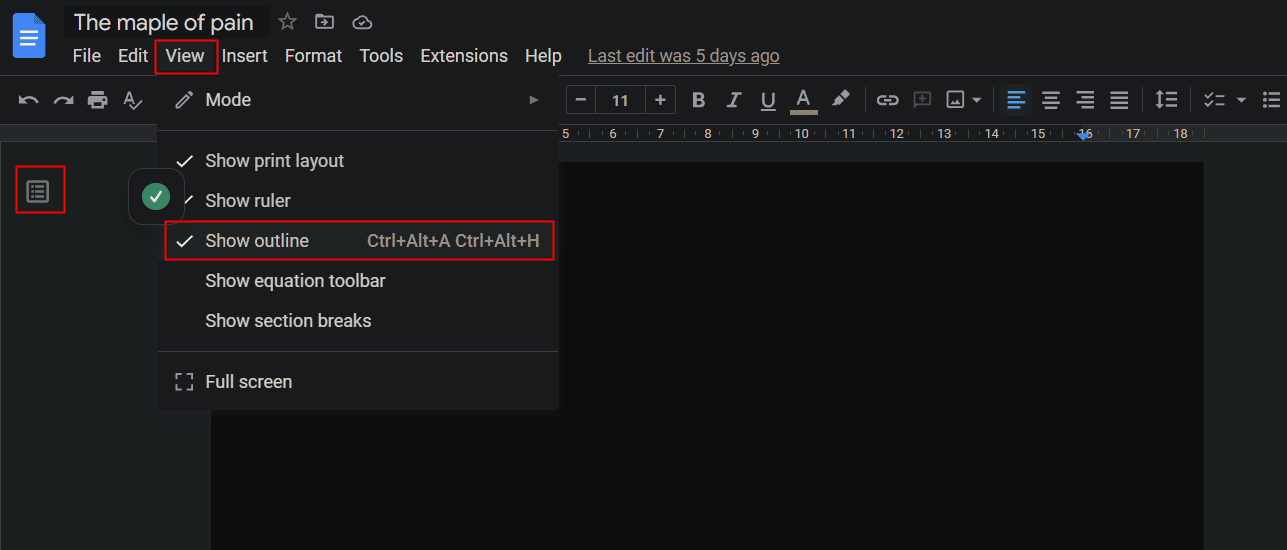Expand the insert image dropdown arrow
The height and width of the screenshot is (550, 1287).
pos(977,100)
